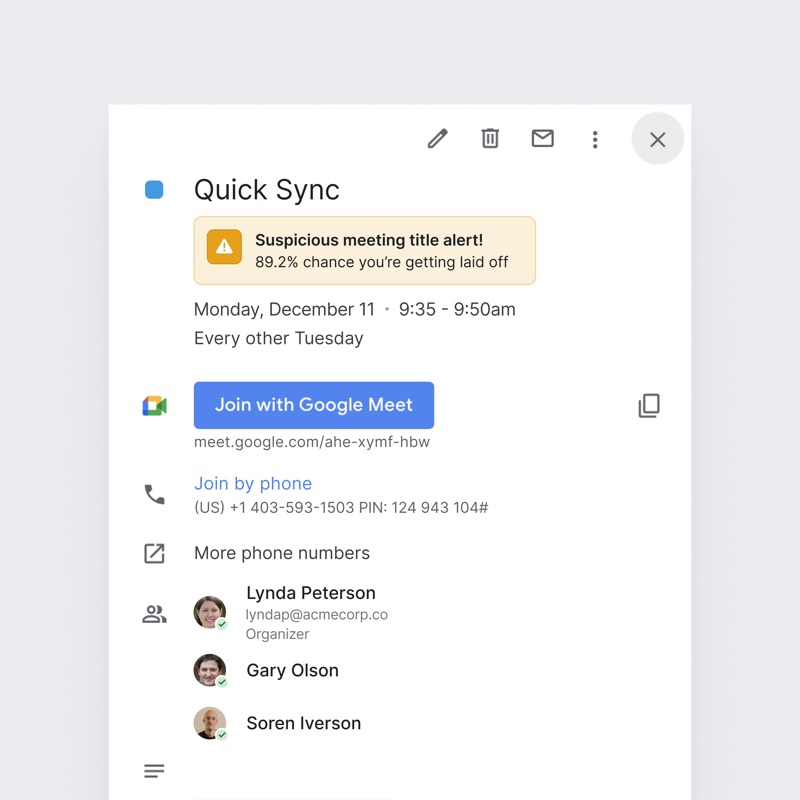
Task: Click the 89.2% chance layoff message
Action: (x=382, y=262)
